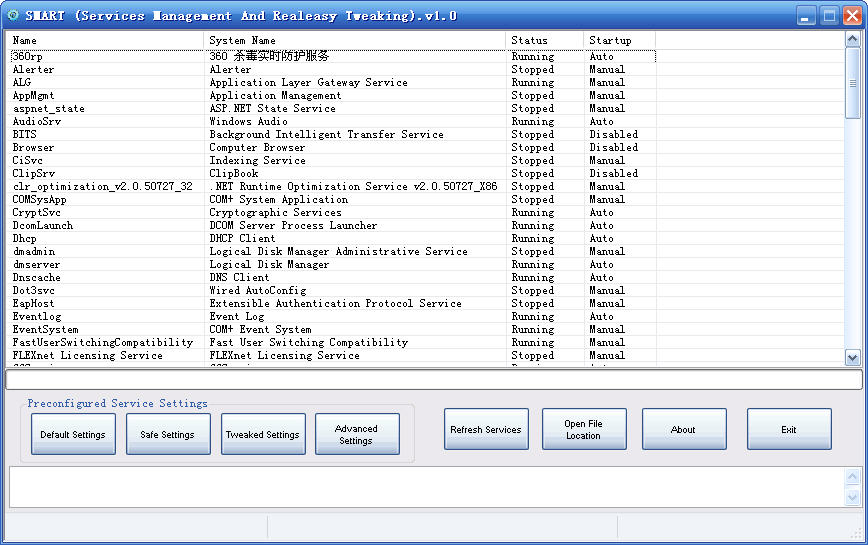
Task: Apply Tweaked Settings preset
Action: [x=263, y=435]
